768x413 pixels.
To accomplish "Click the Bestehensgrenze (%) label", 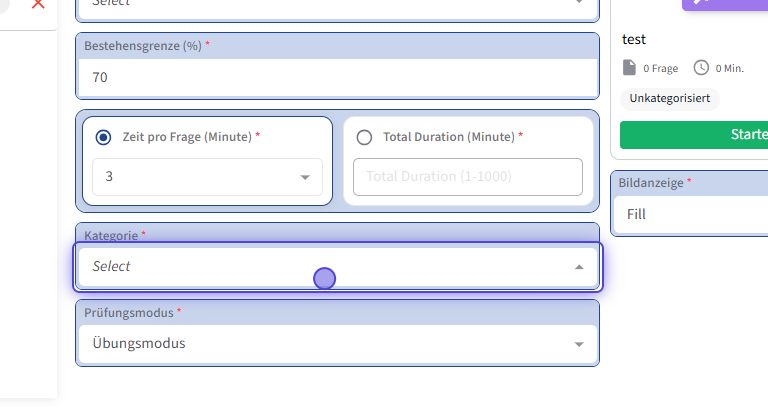I will coord(143,46).
